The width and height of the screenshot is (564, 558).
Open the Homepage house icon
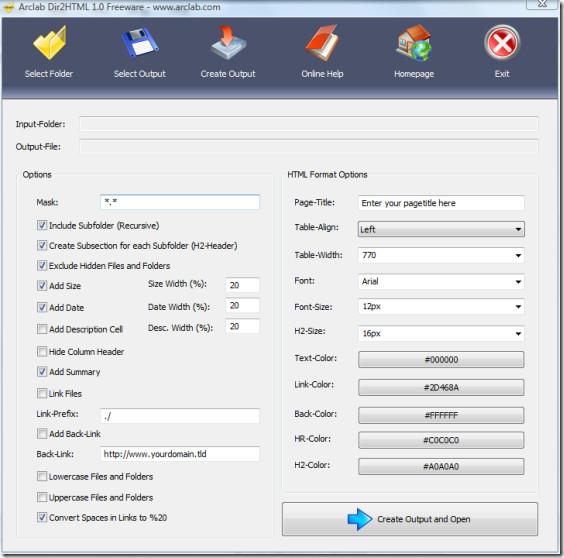tap(414, 42)
